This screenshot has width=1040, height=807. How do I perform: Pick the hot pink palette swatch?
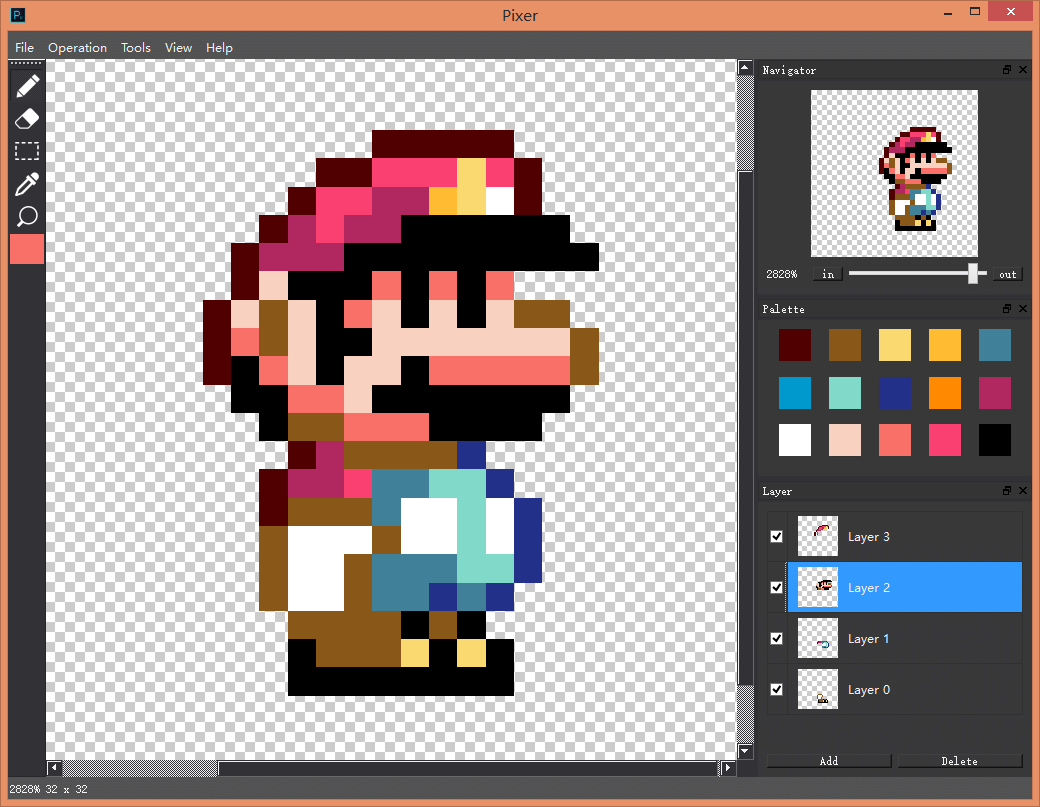(x=944, y=440)
